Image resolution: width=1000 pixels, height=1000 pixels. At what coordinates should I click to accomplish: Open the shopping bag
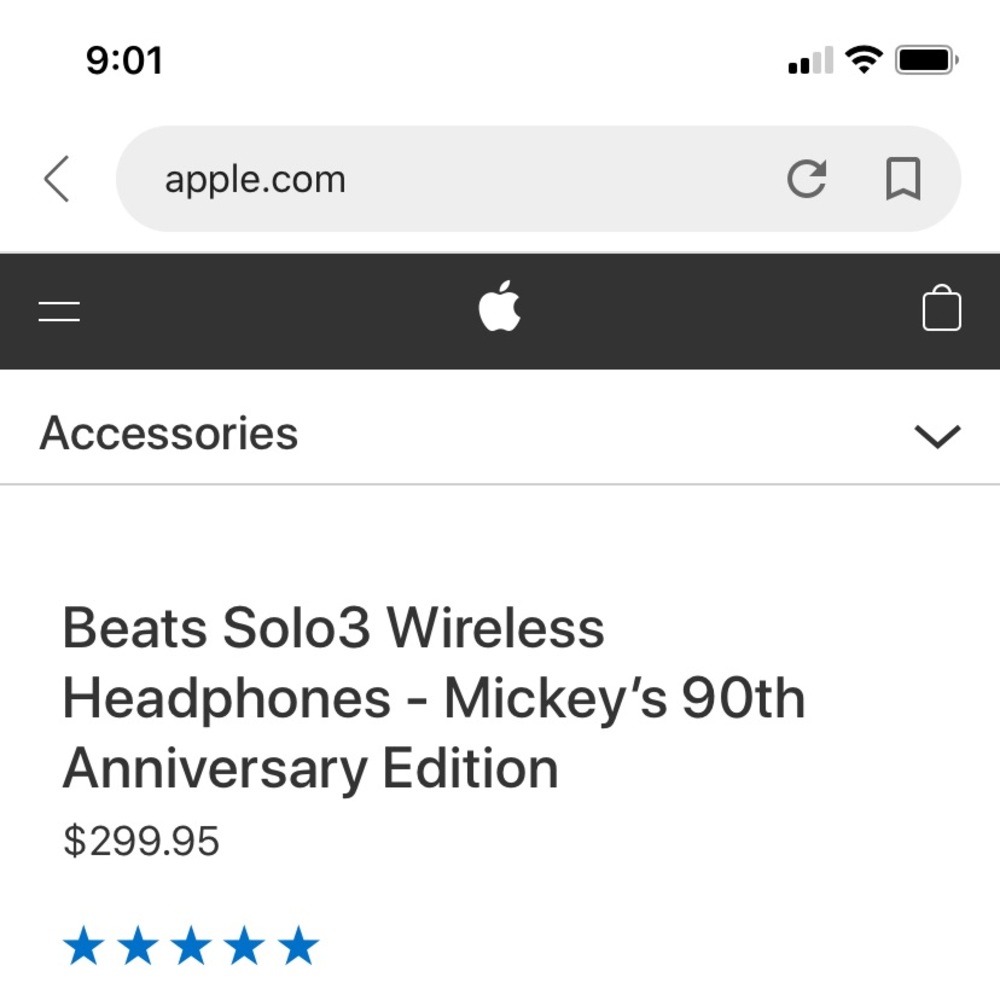pyautogui.click(x=941, y=309)
